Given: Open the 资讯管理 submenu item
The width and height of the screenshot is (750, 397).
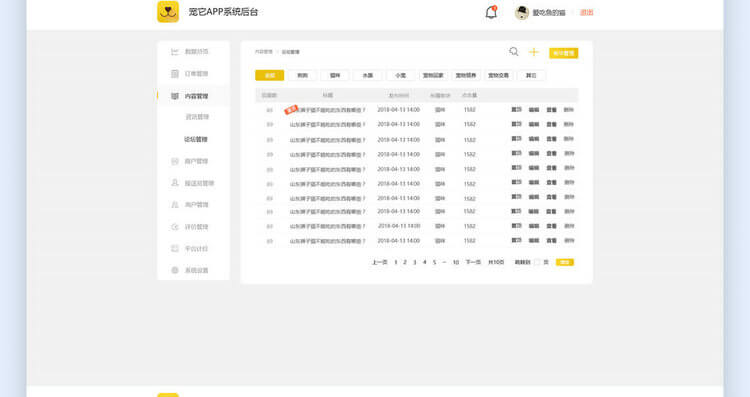Looking at the screenshot, I should coord(197,117).
